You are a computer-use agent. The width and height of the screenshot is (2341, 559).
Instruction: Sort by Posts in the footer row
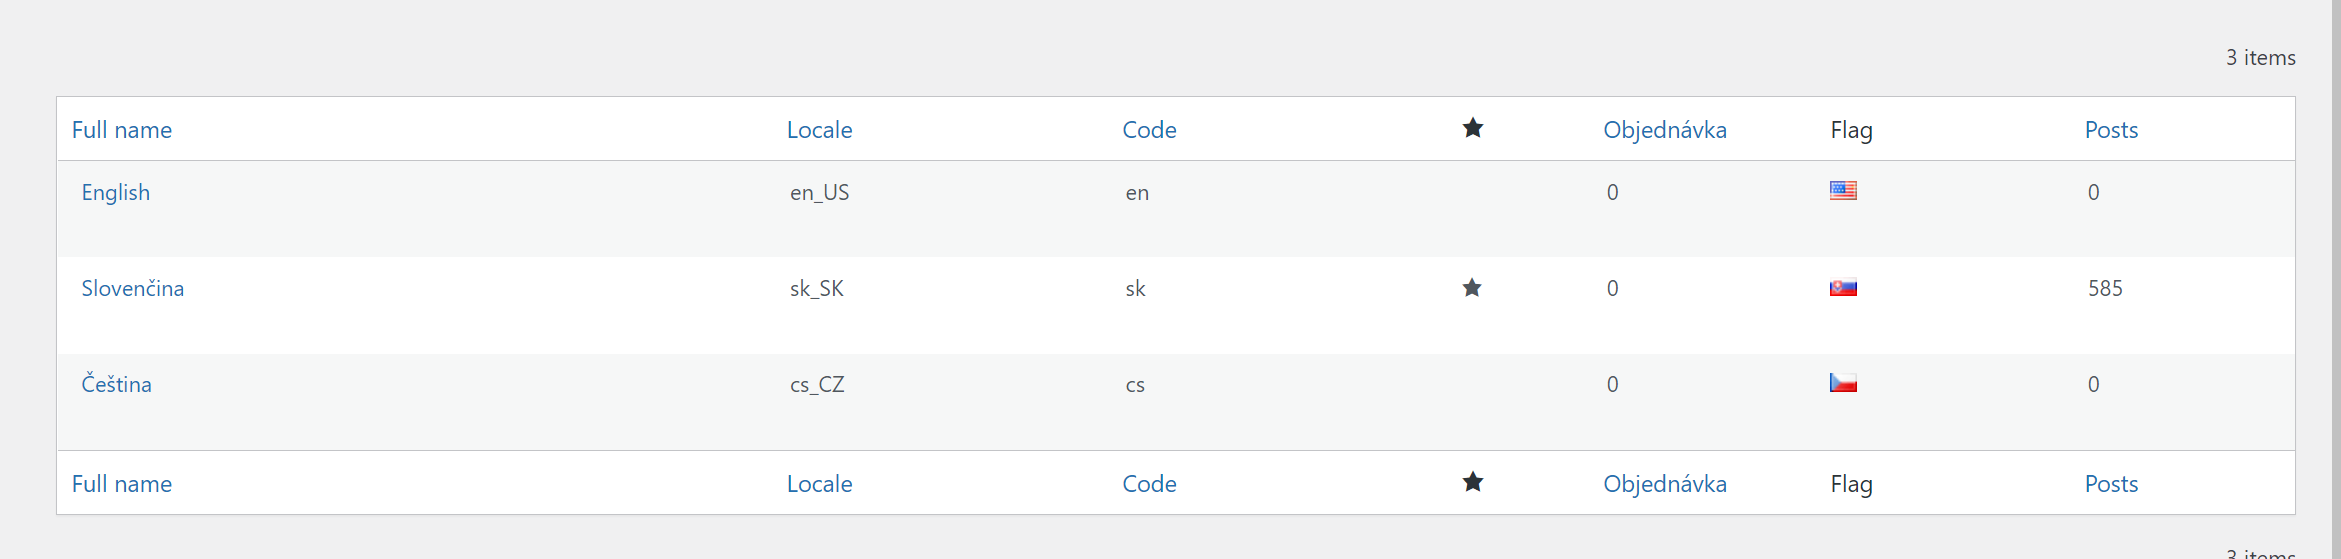pos(2111,484)
